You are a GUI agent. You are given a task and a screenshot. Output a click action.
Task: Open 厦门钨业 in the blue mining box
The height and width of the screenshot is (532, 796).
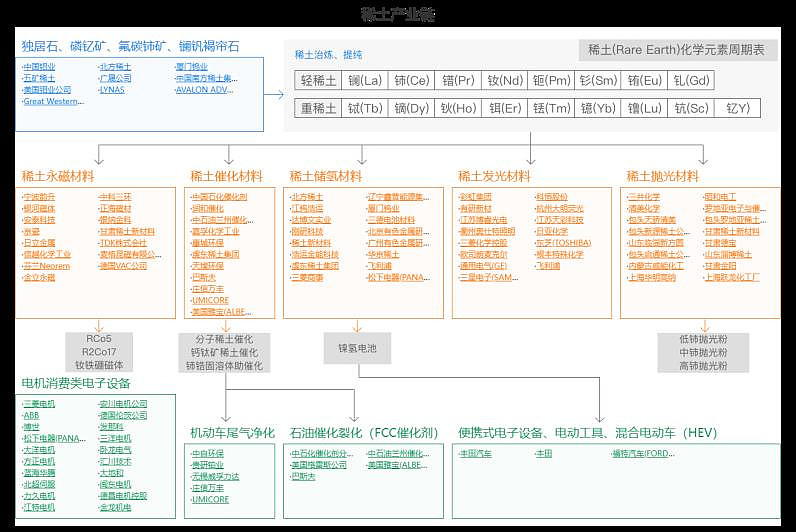191,66
